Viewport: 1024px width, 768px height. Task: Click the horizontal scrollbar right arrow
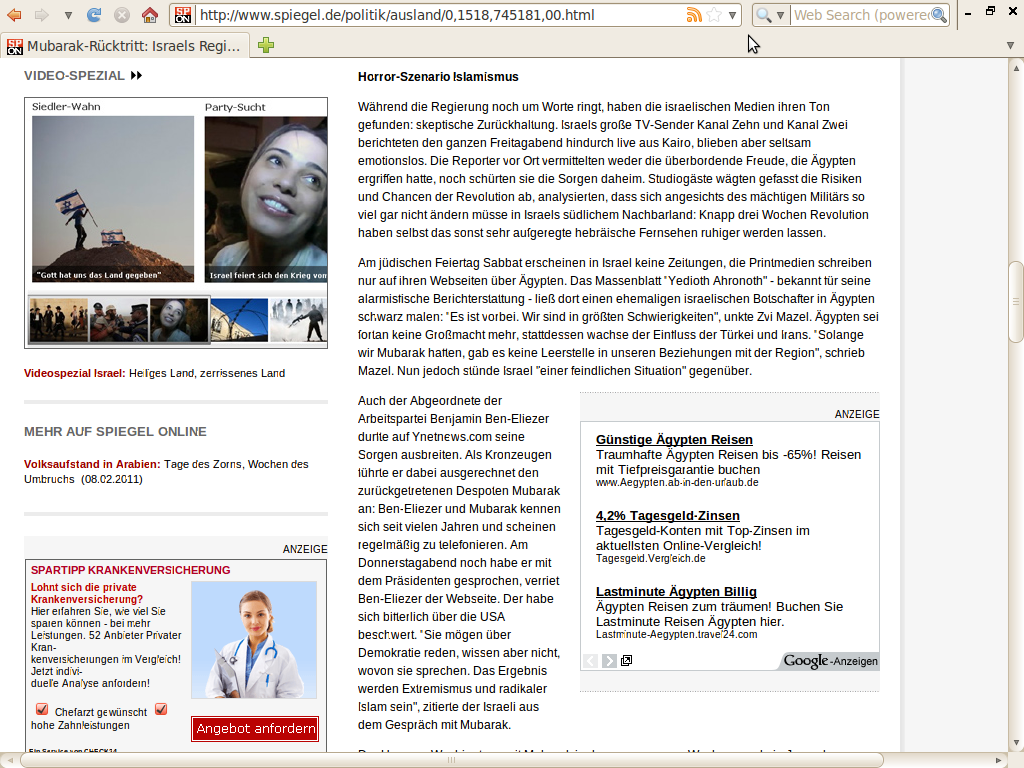coord(998,760)
